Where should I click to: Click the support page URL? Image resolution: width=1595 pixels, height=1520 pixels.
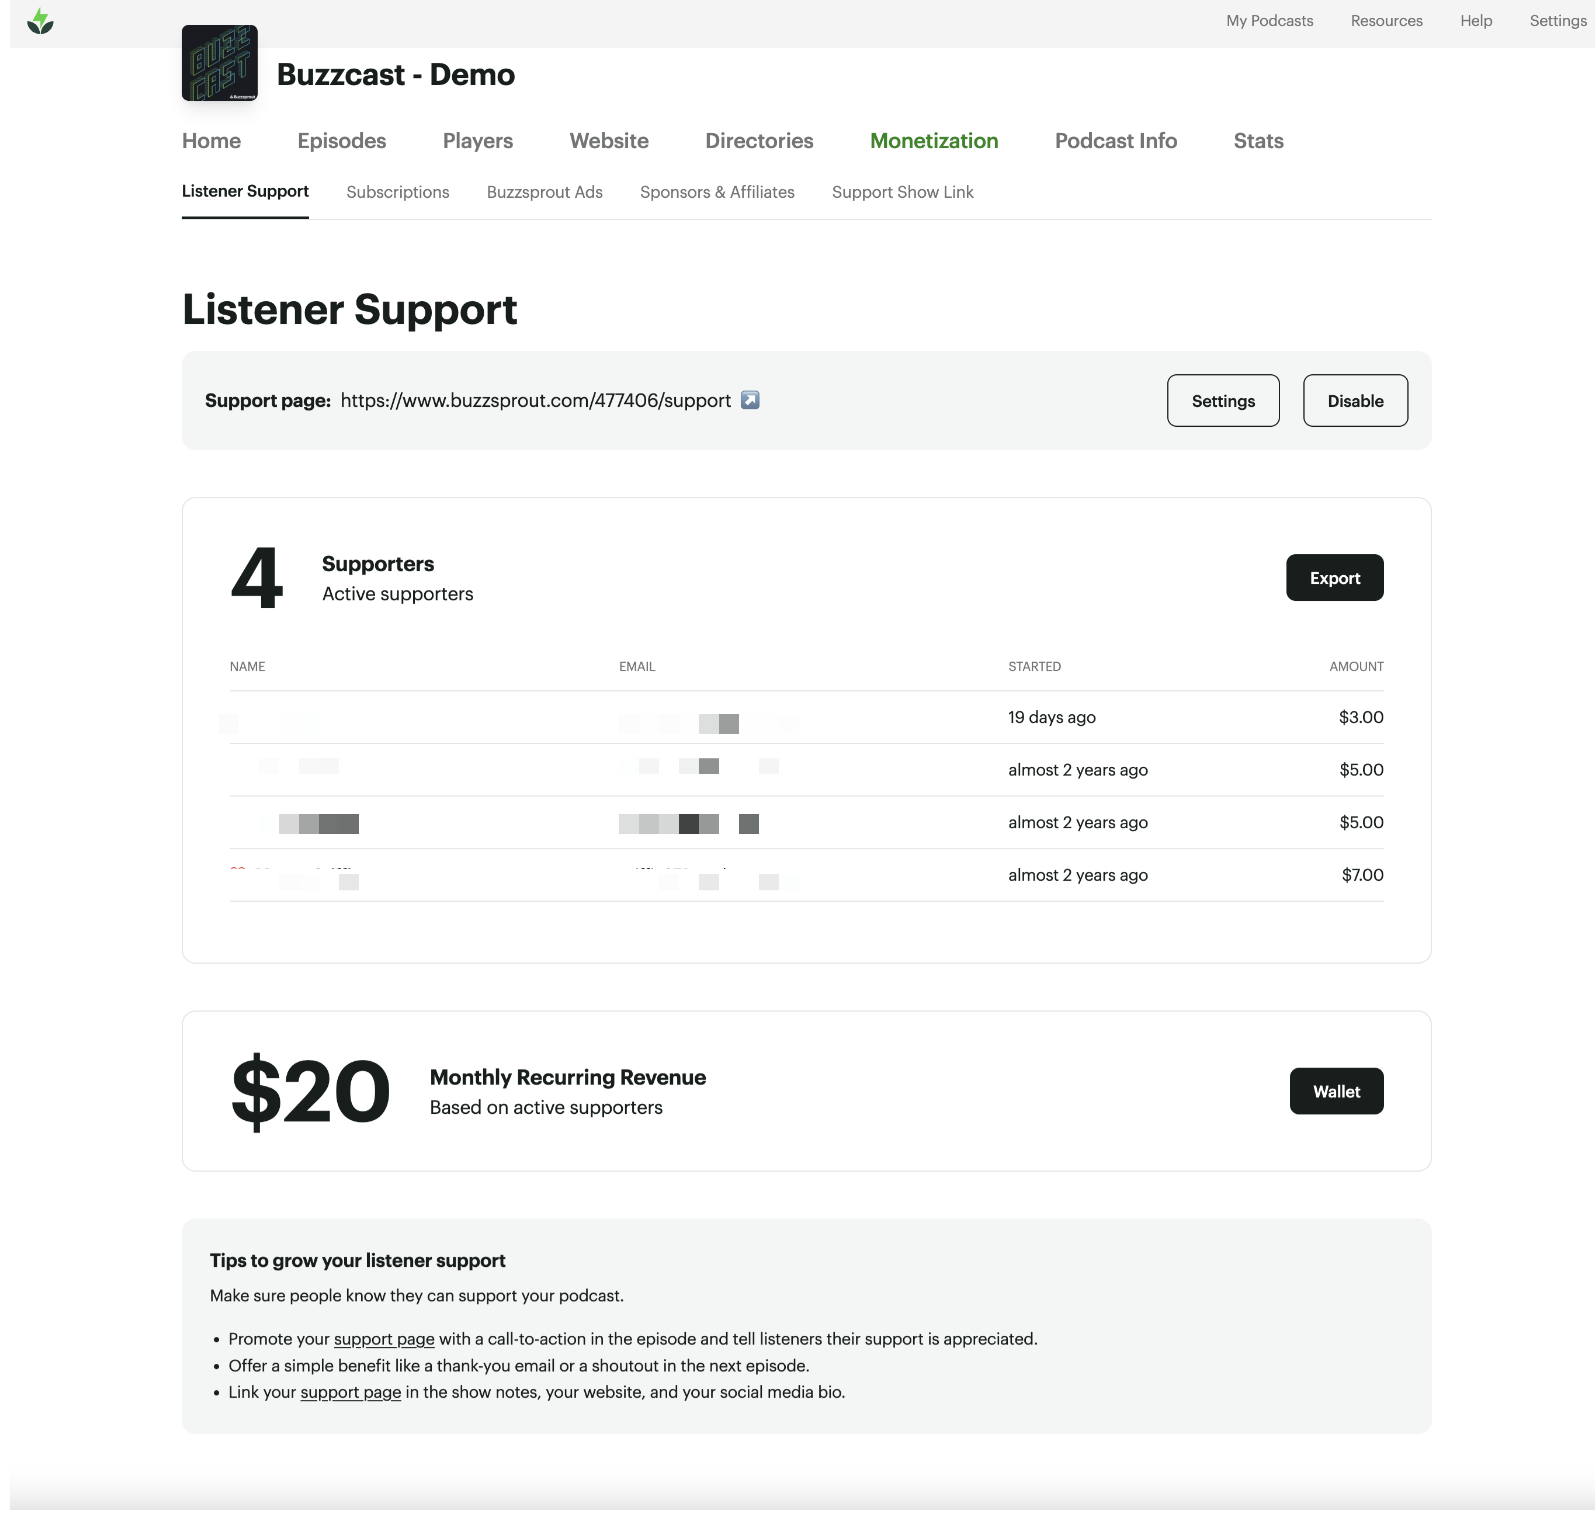535,400
